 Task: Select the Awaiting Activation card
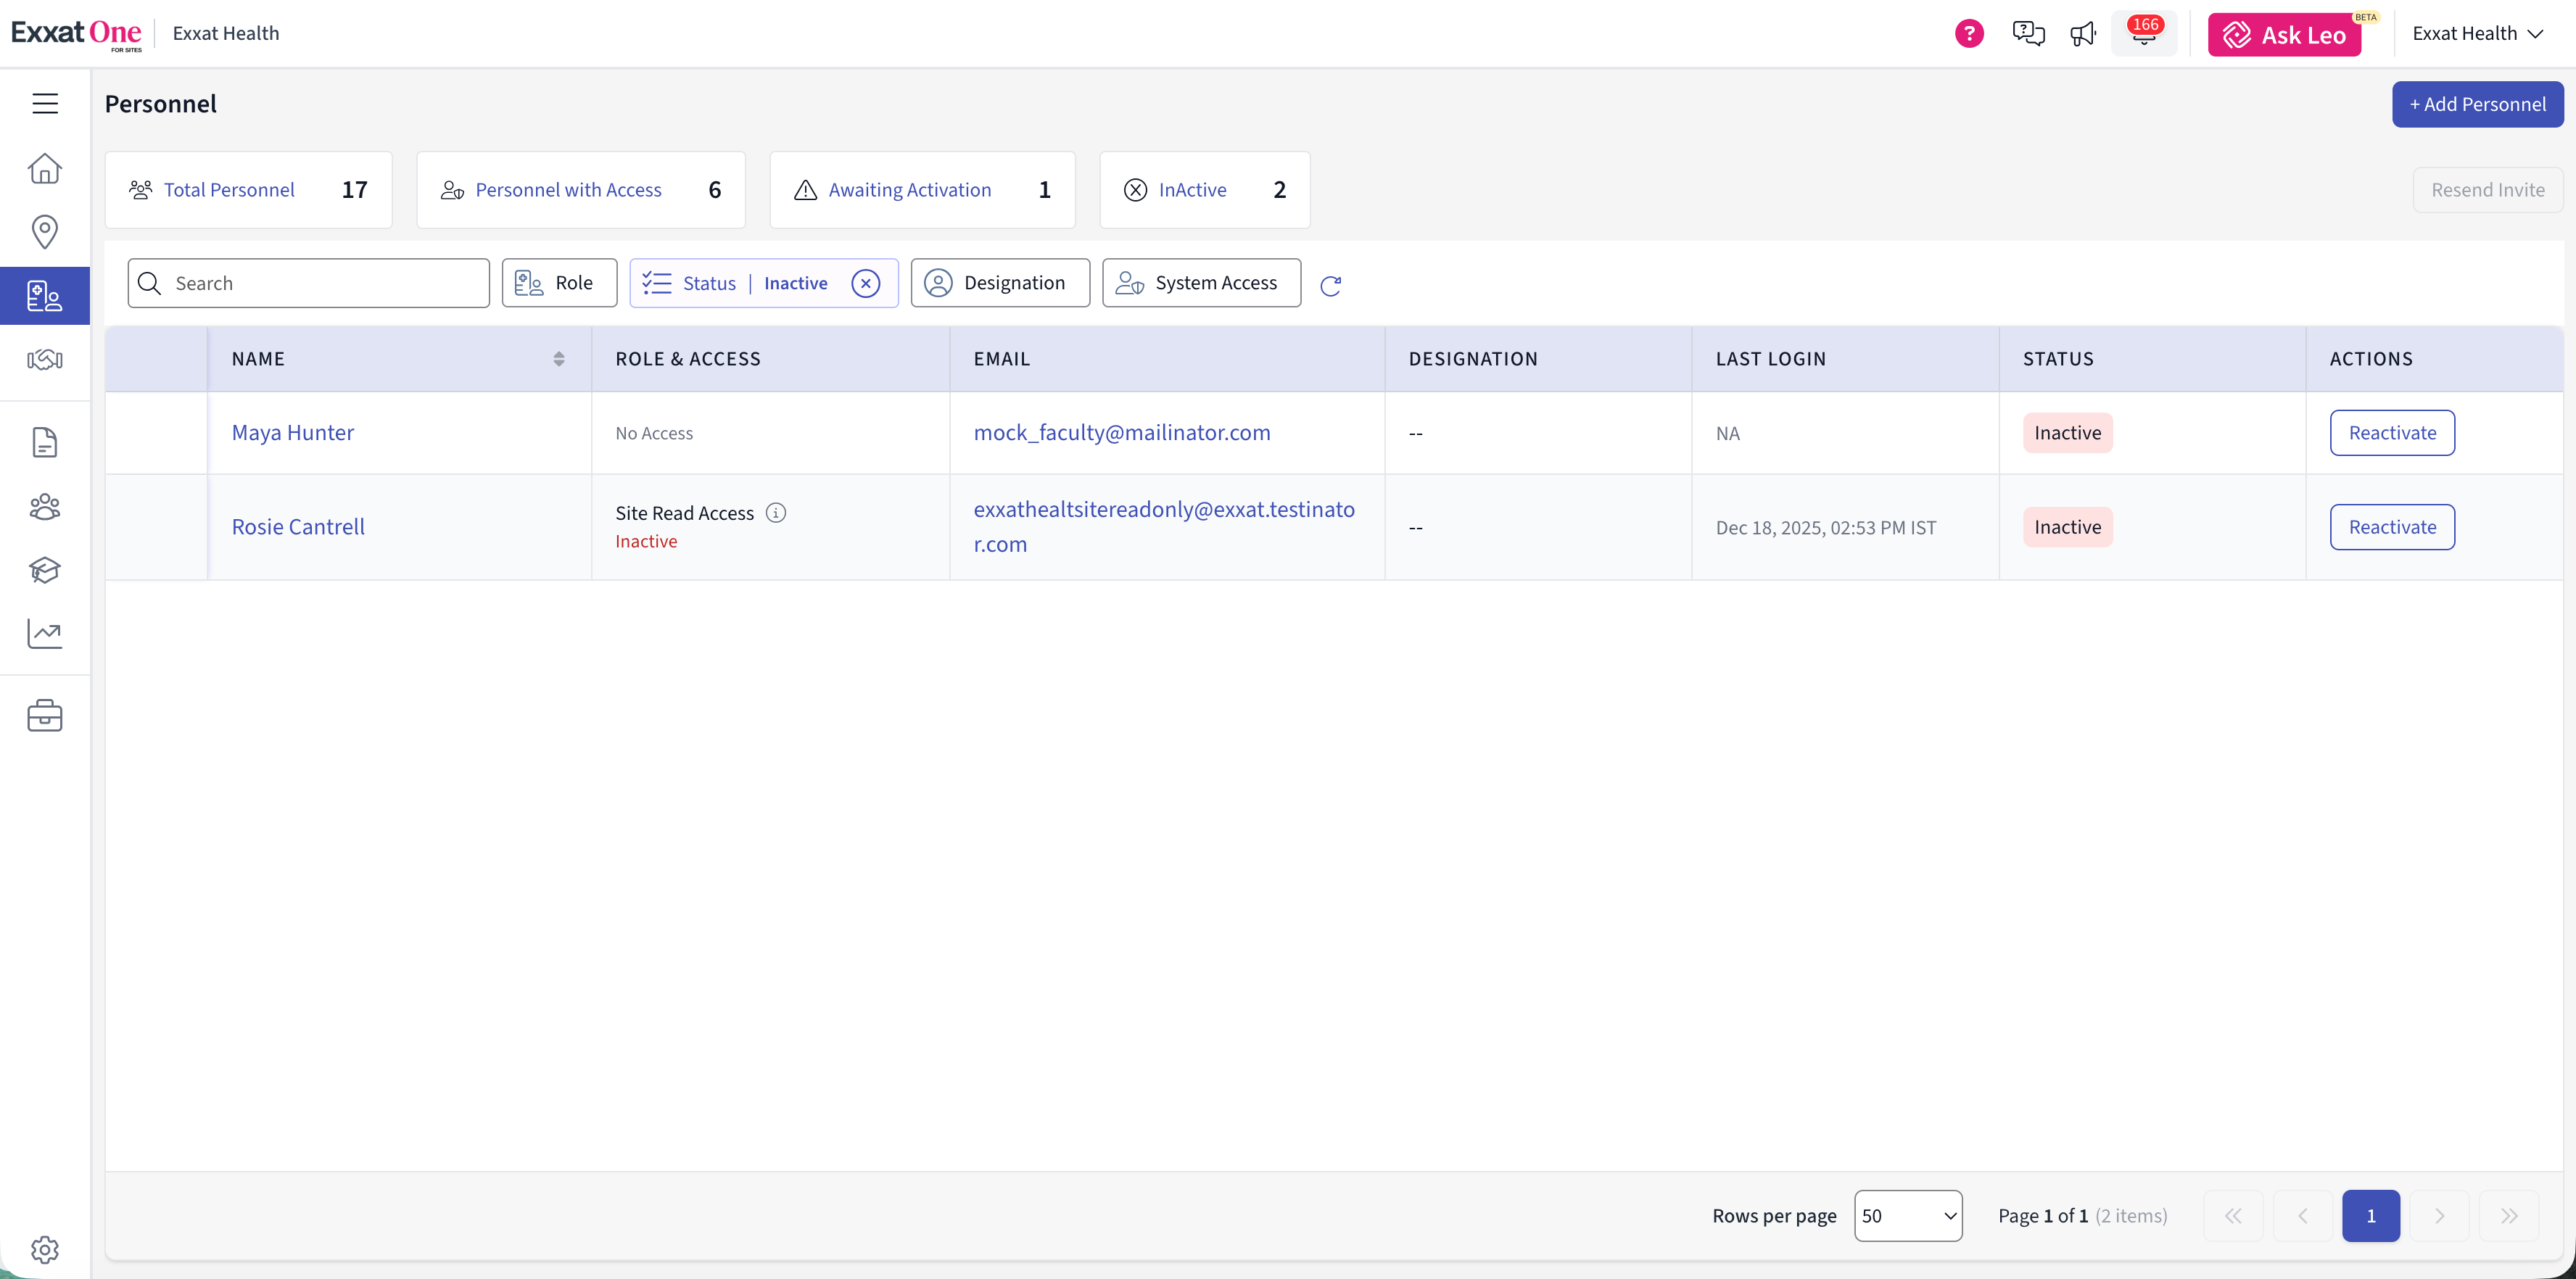(922, 190)
